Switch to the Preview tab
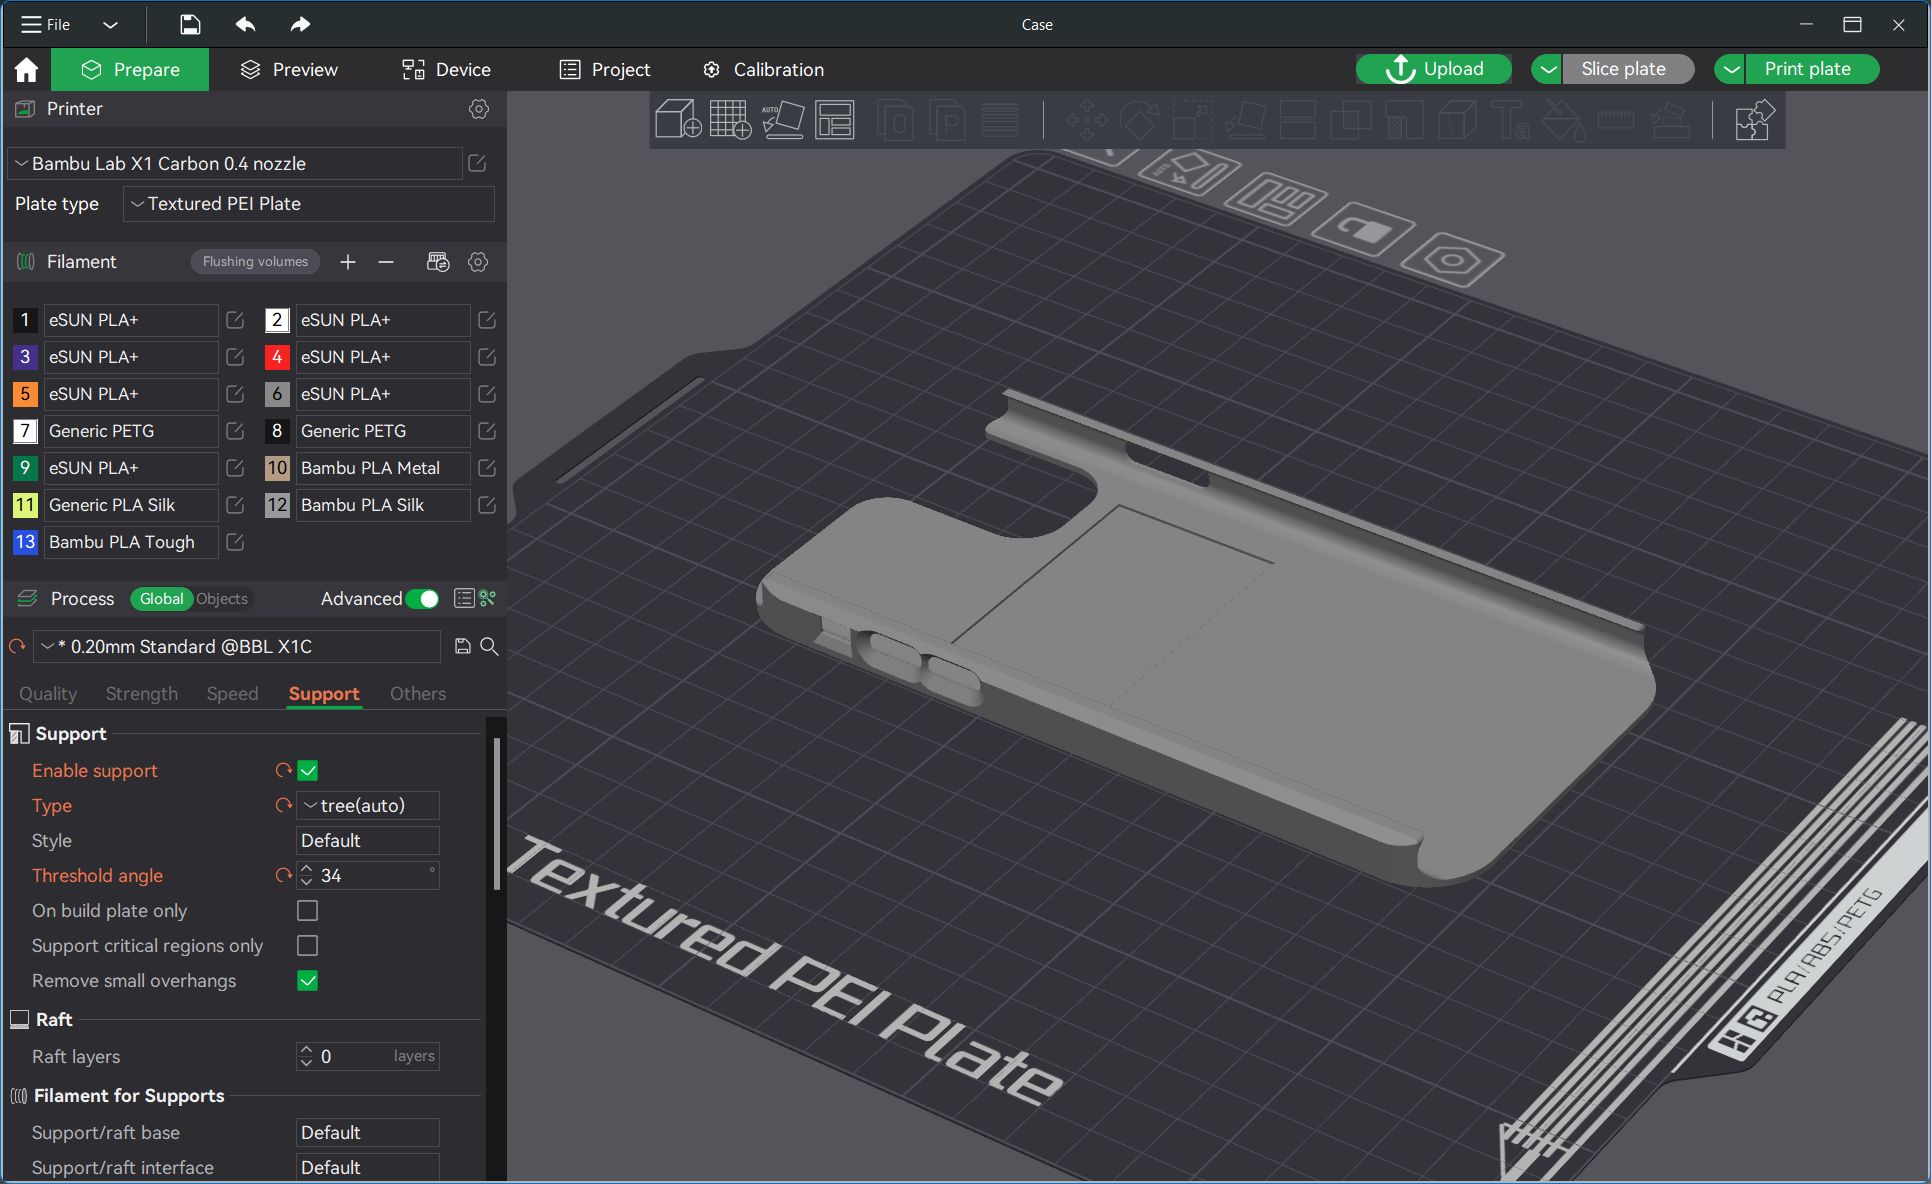1931x1184 pixels. coord(289,69)
